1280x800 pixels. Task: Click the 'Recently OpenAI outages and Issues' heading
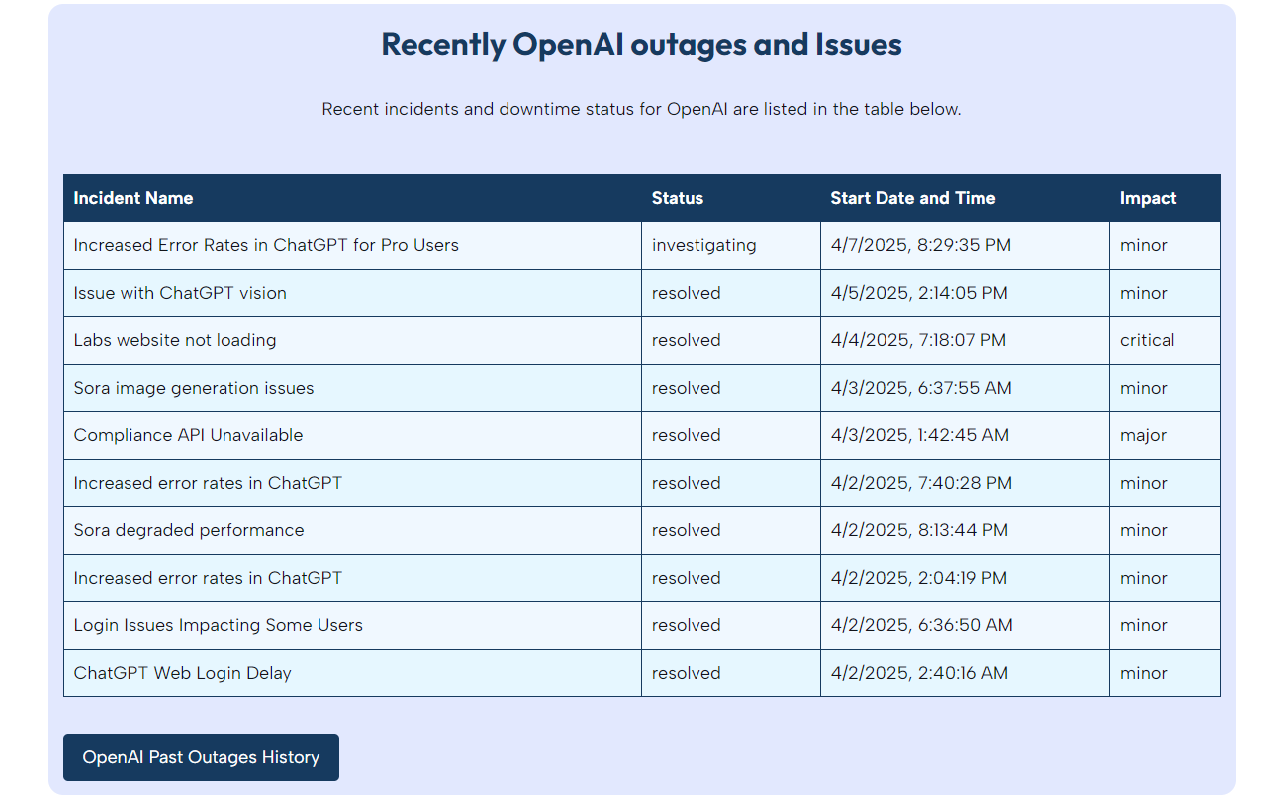coord(642,44)
